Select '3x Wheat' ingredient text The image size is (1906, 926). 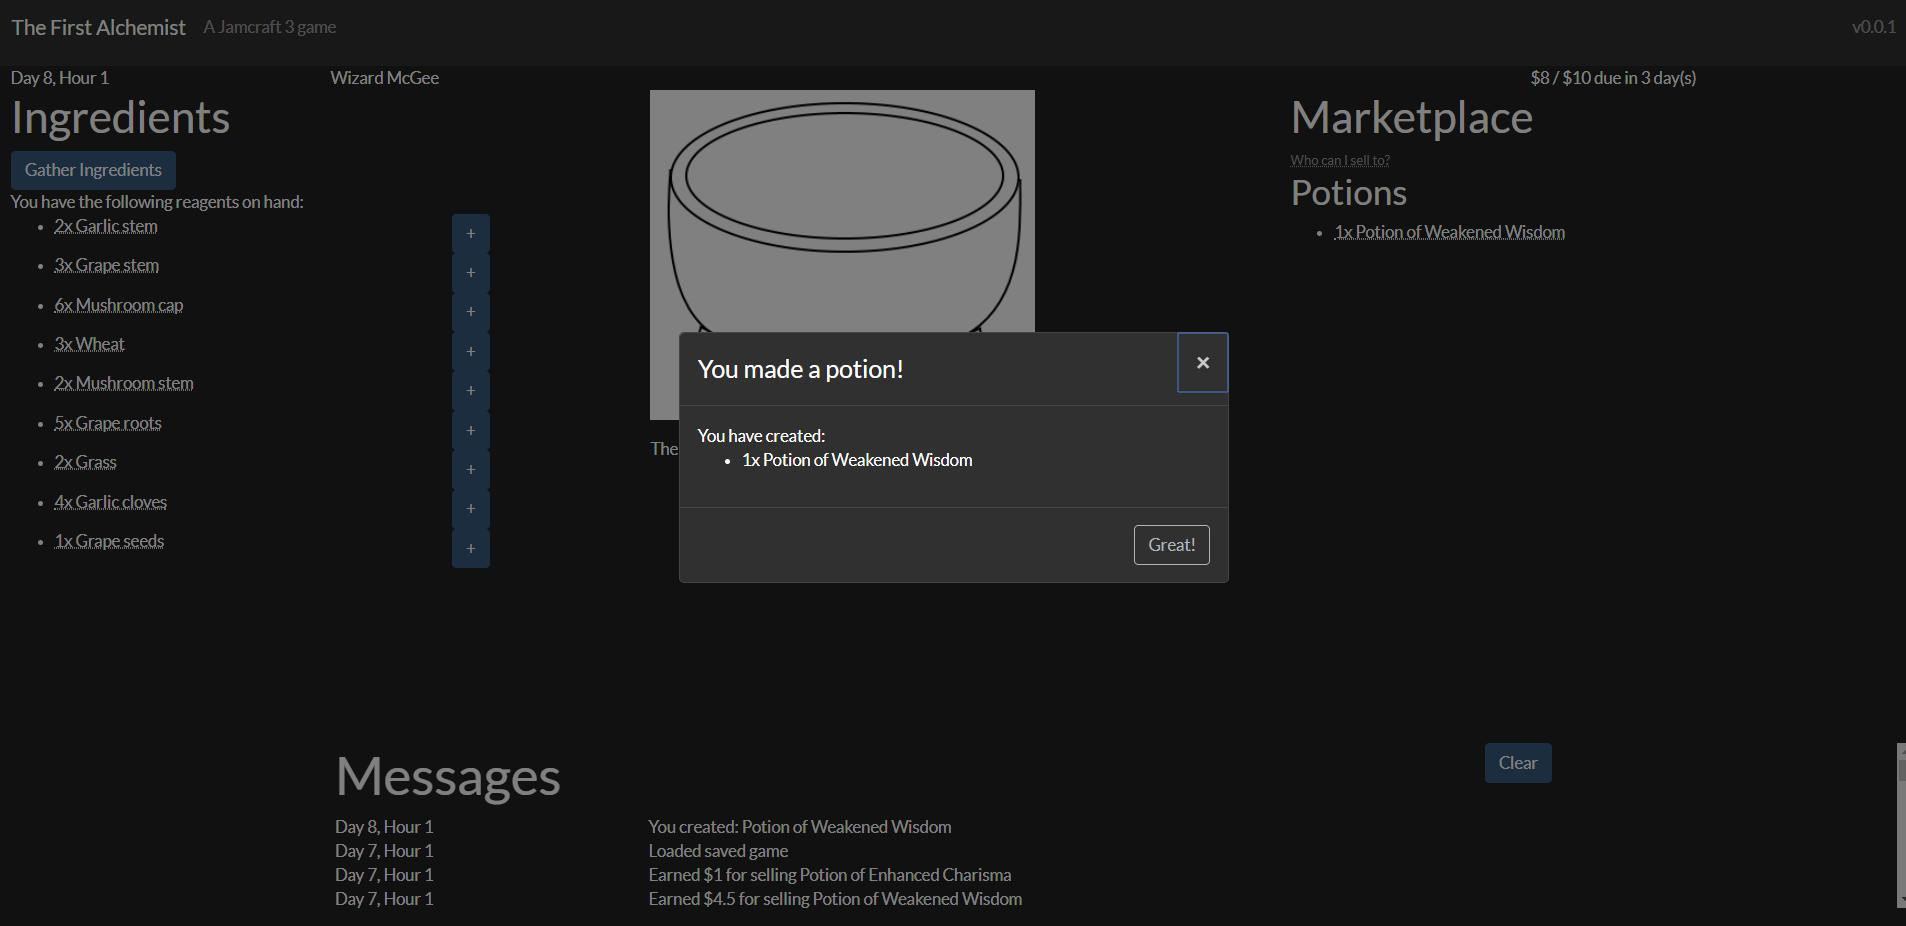(x=89, y=344)
